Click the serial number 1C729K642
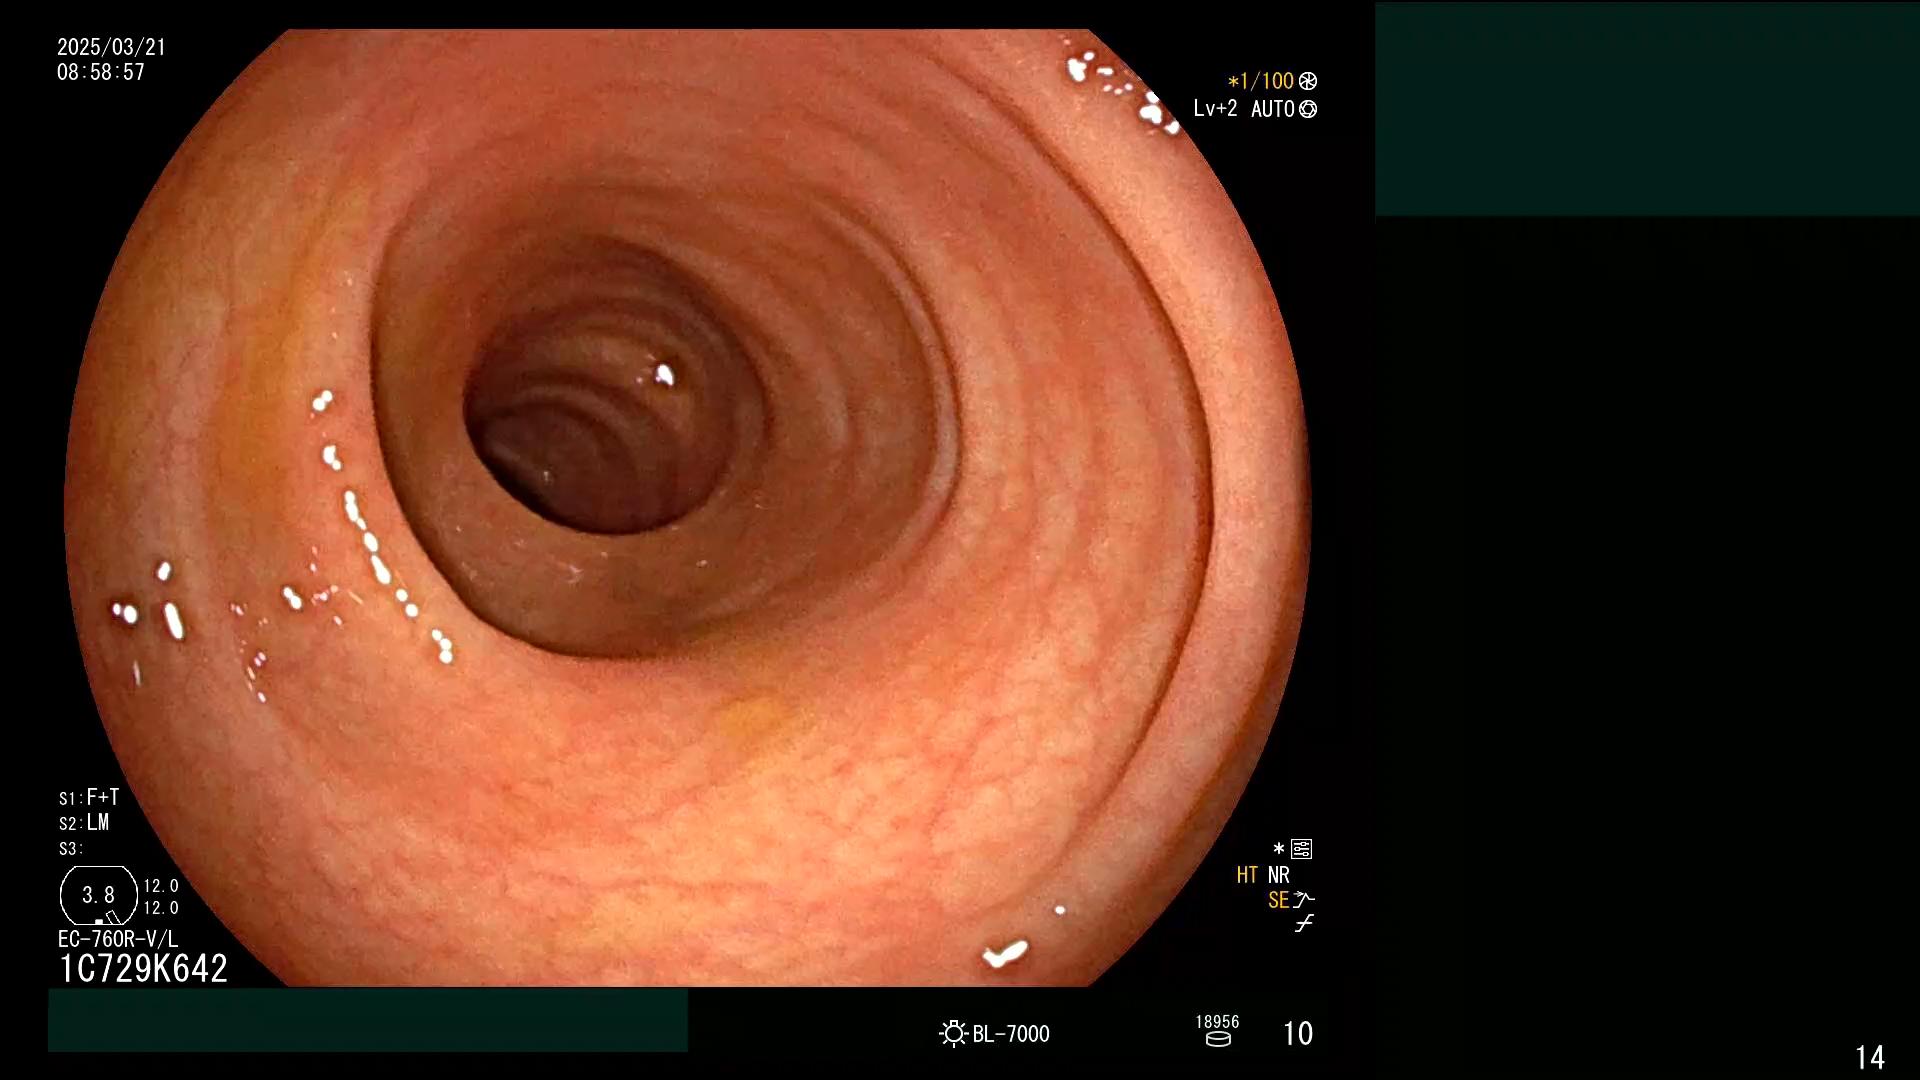Viewport: 1920px width, 1080px height. (x=144, y=968)
